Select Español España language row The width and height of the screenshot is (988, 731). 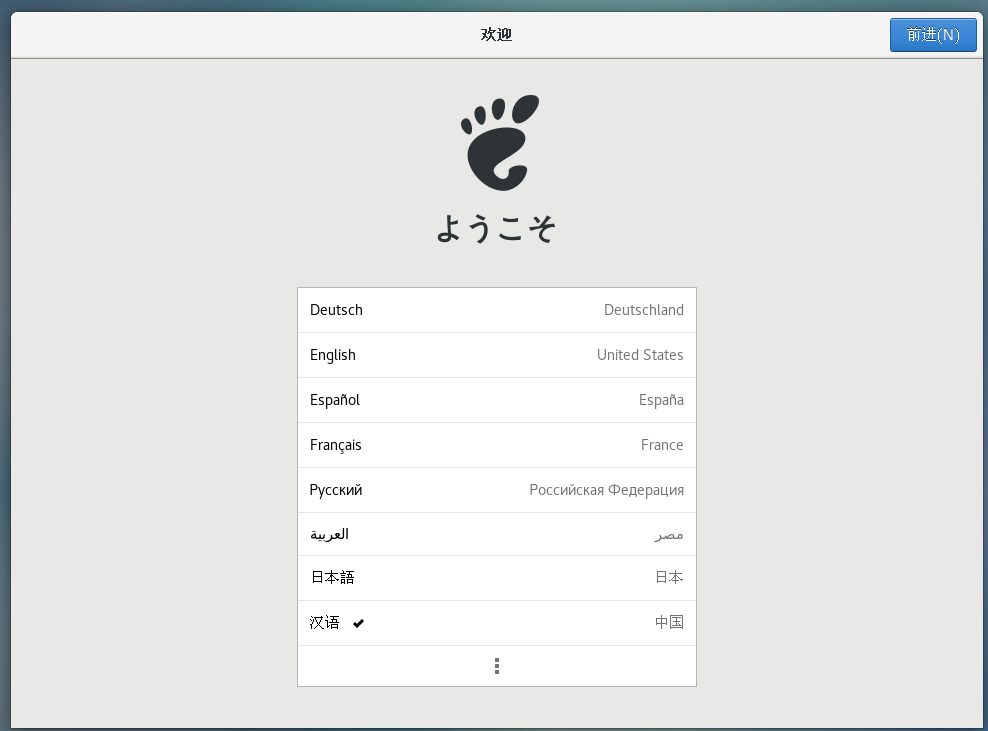[497, 400]
